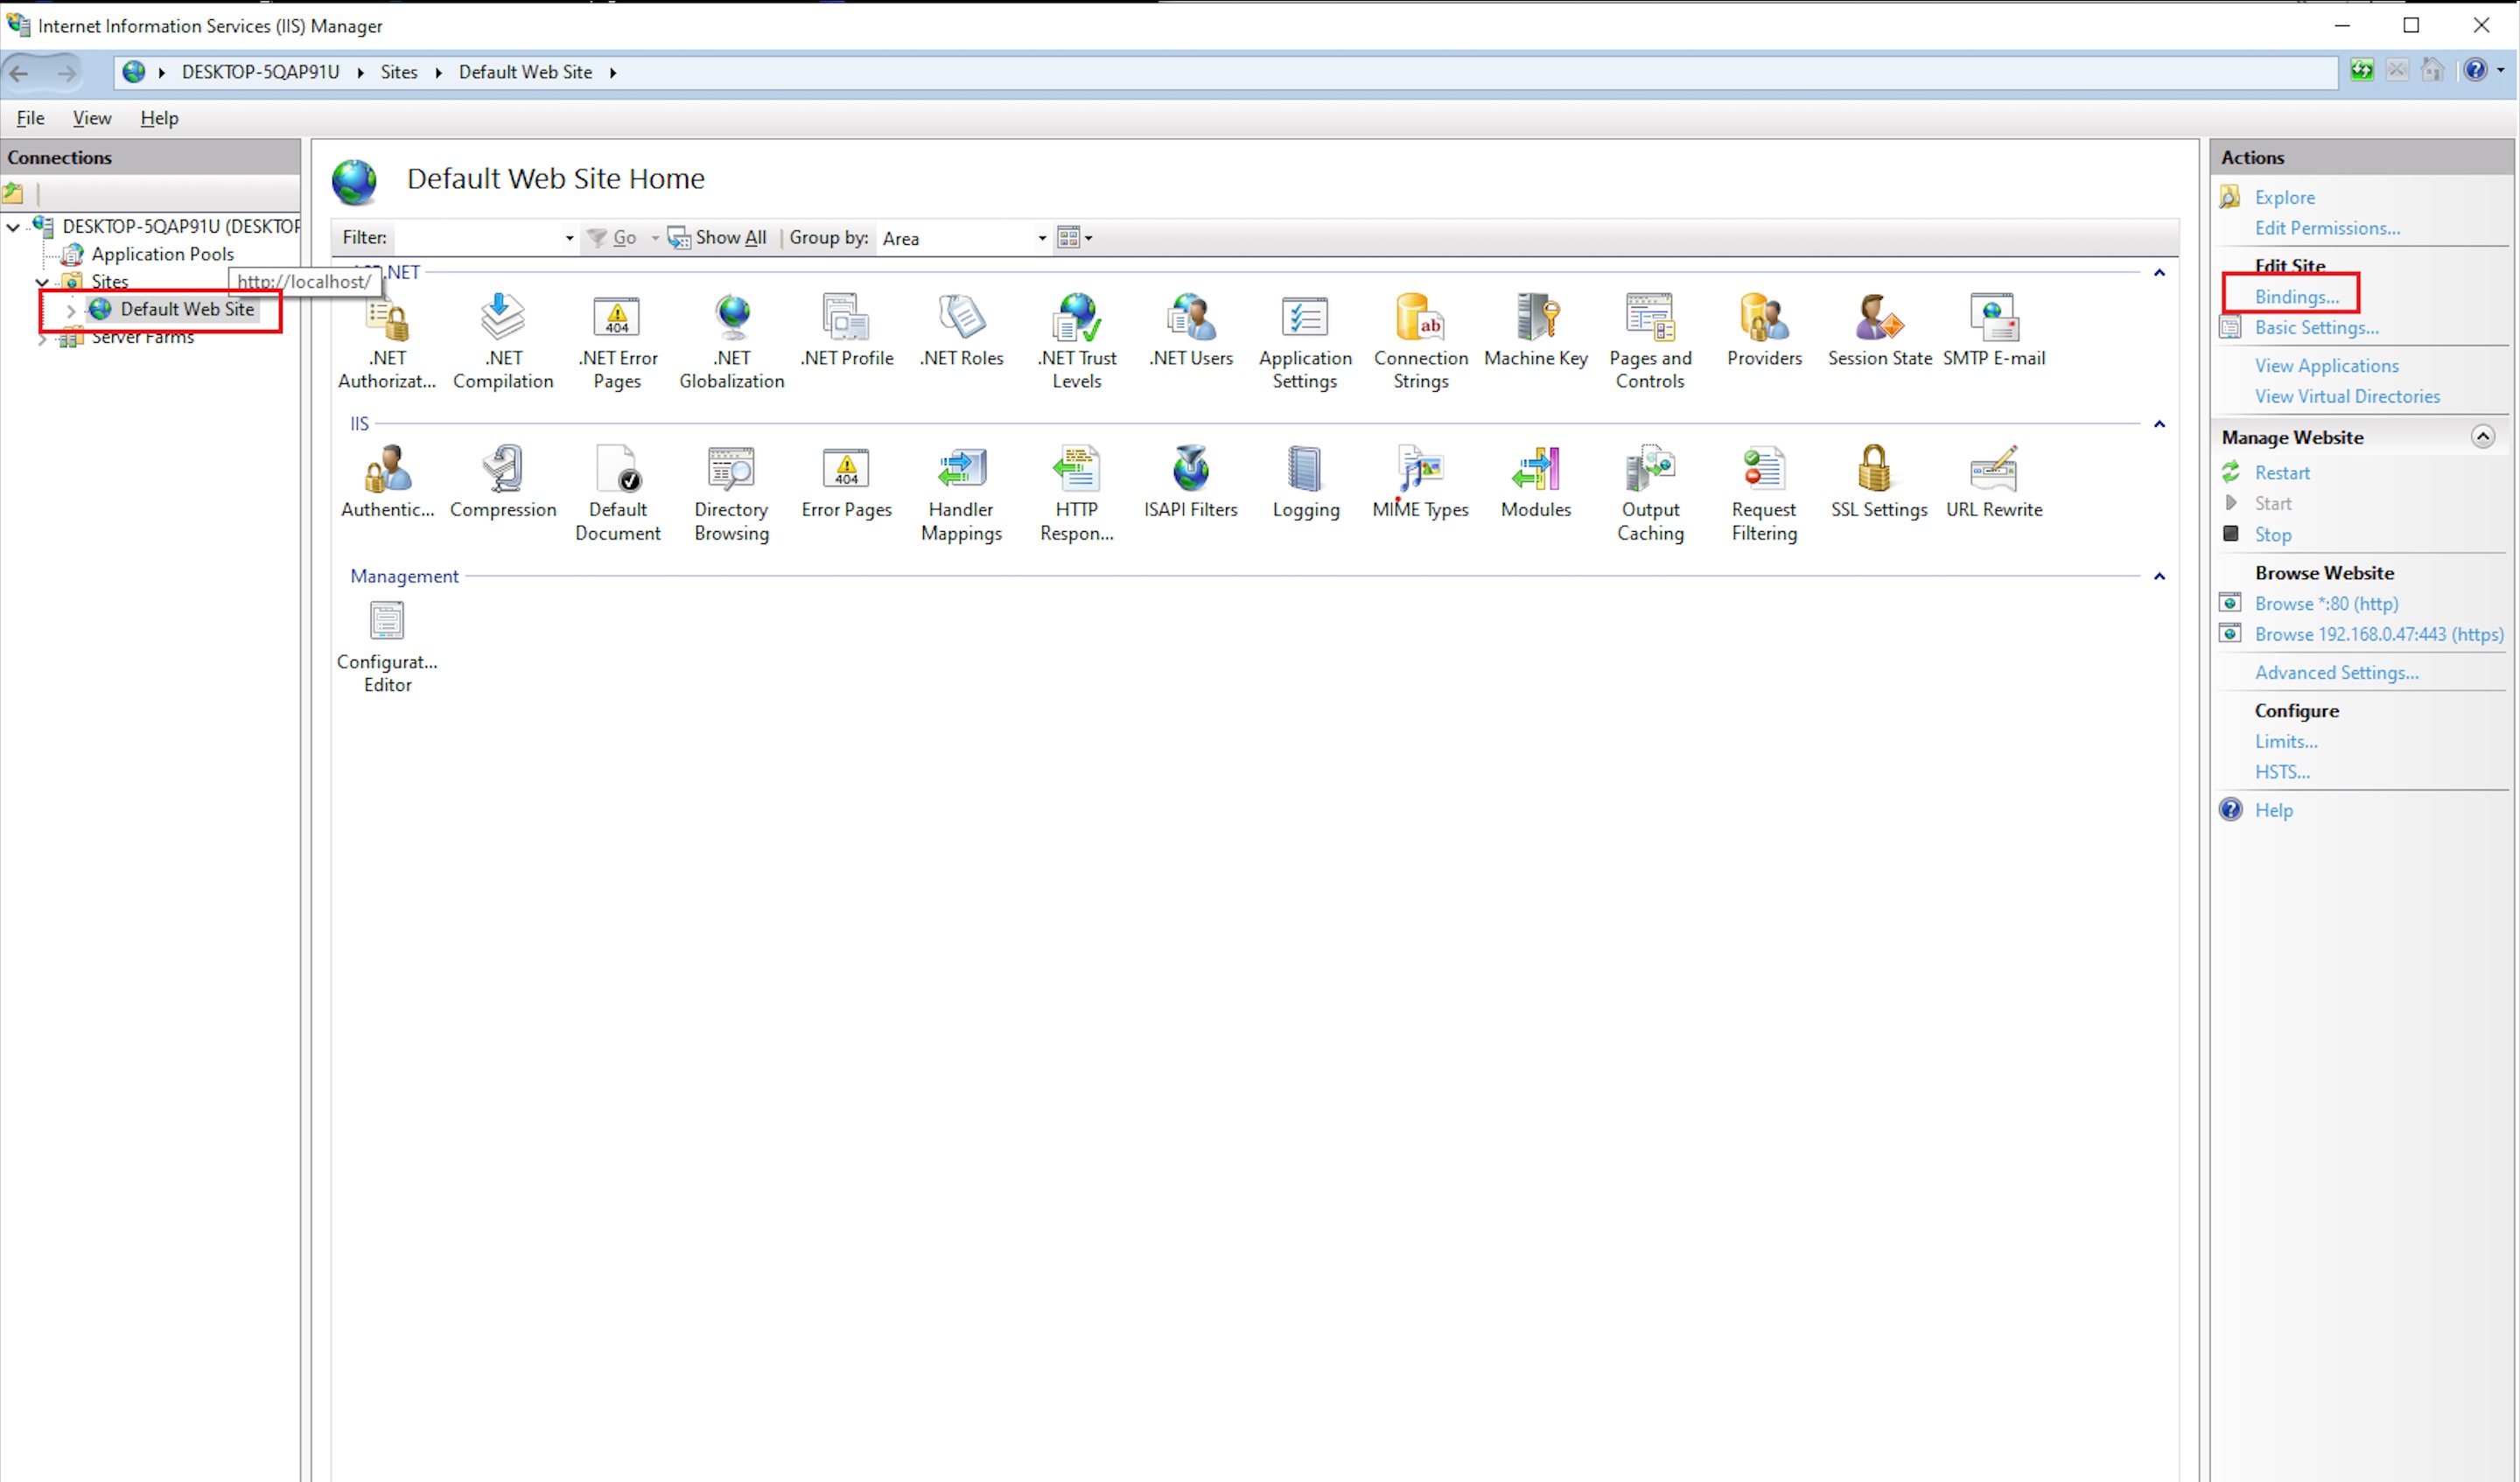This screenshot has width=2520, height=1482.
Task: Stop the website
Action: click(x=2272, y=535)
